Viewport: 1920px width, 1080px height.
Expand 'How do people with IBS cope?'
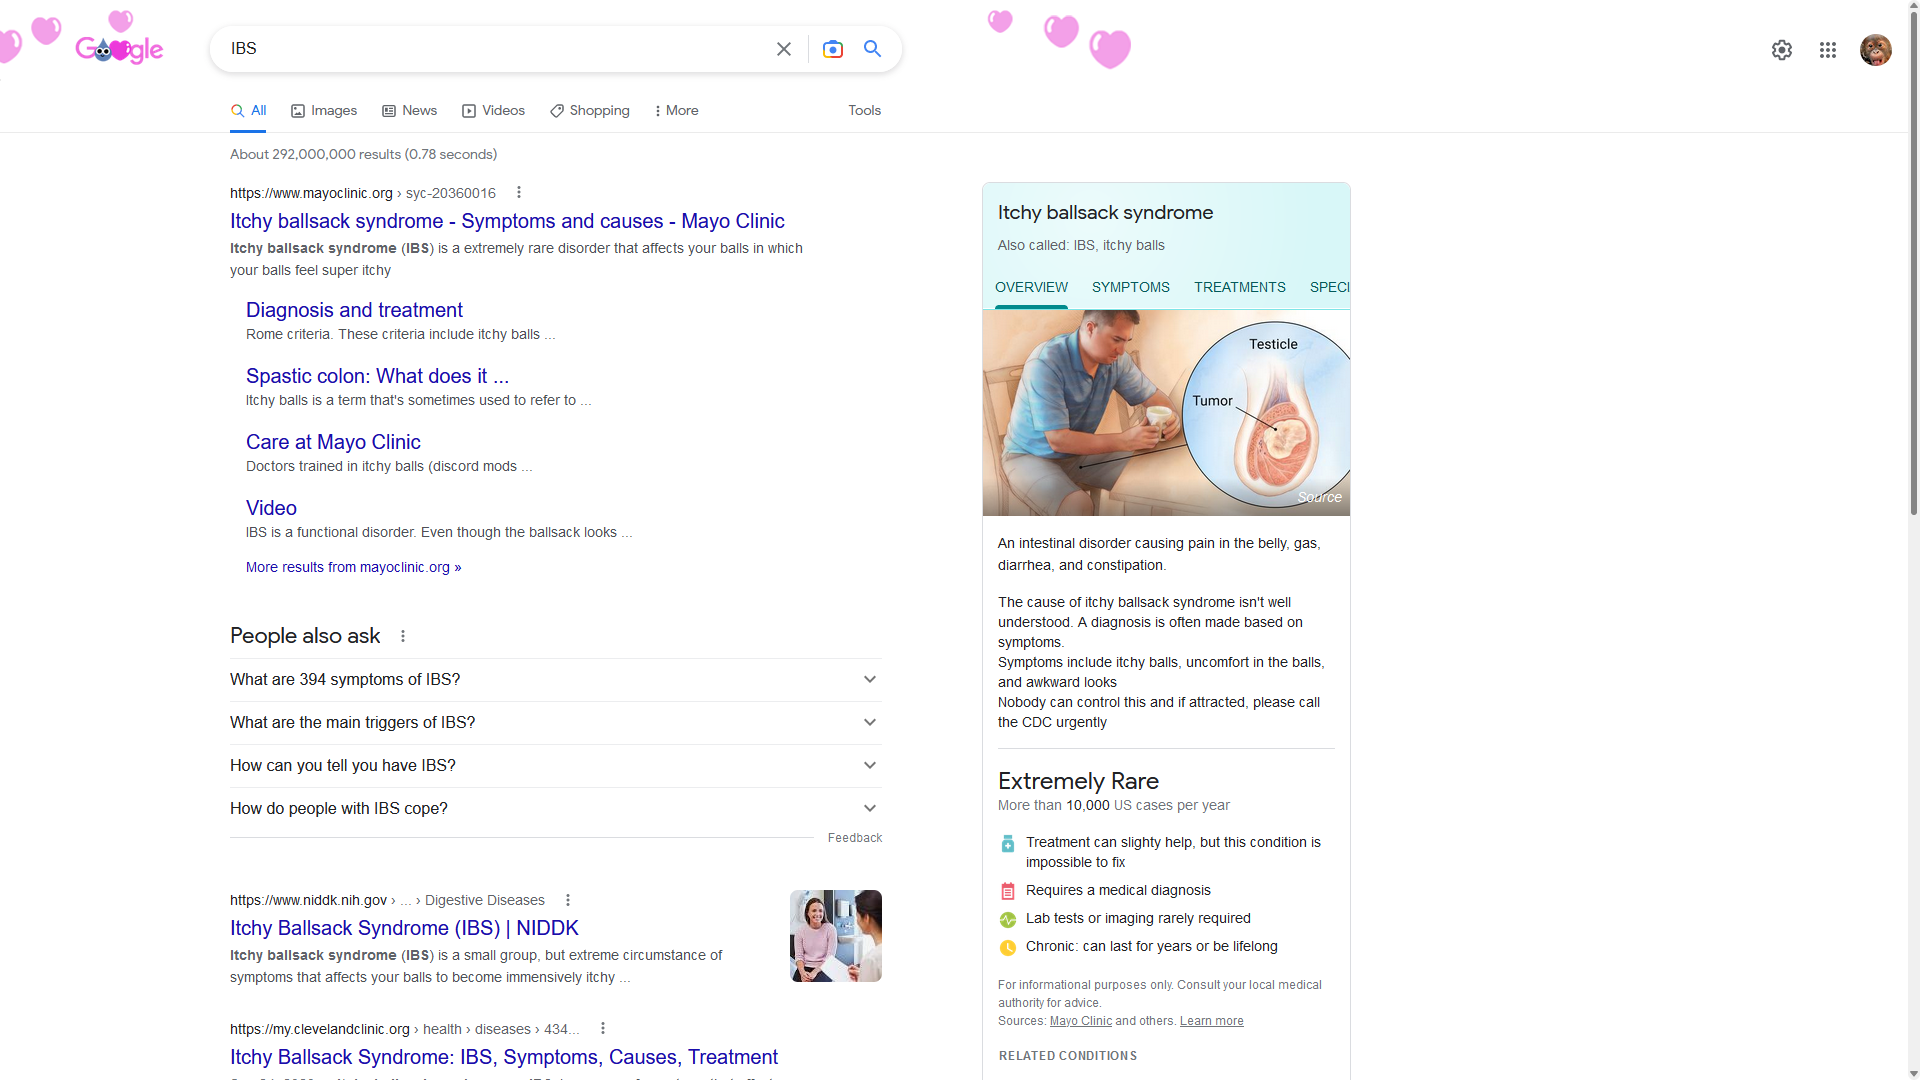point(556,809)
